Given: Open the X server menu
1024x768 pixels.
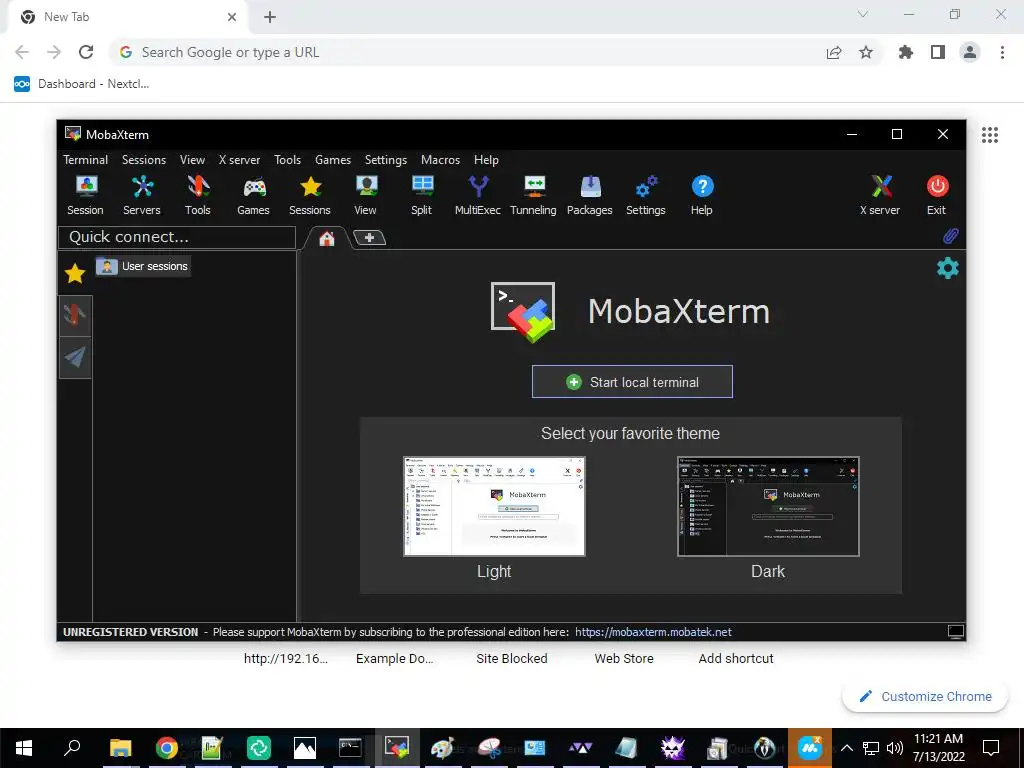Looking at the screenshot, I should pyautogui.click(x=239, y=159).
